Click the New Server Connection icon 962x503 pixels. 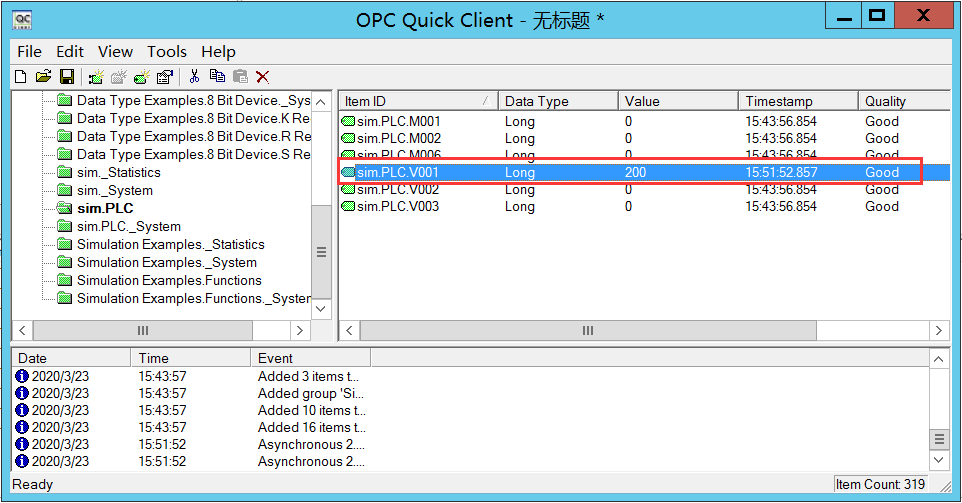tap(96, 77)
